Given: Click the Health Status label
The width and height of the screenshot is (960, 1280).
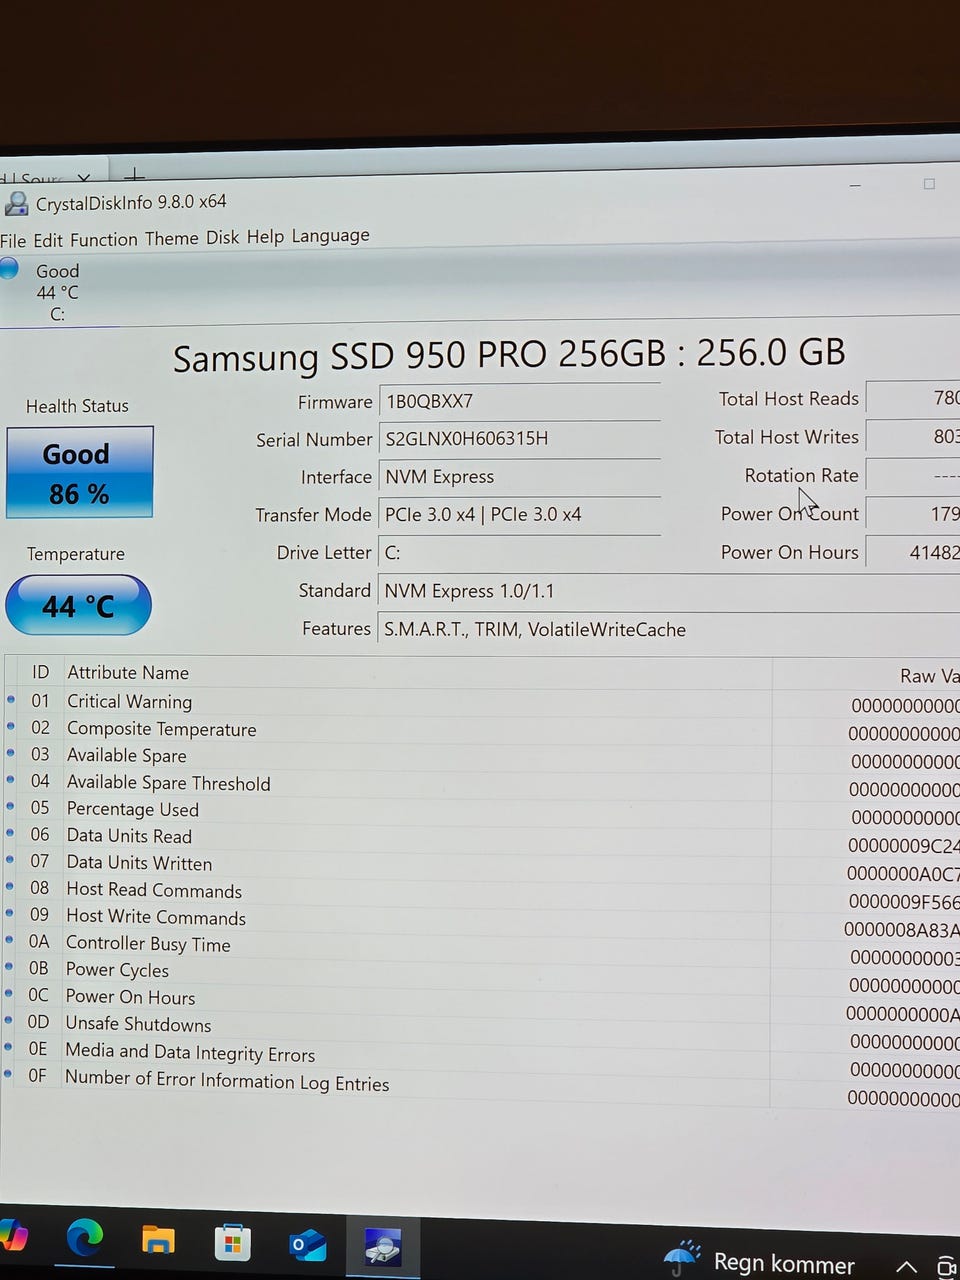Looking at the screenshot, I should [x=77, y=406].
